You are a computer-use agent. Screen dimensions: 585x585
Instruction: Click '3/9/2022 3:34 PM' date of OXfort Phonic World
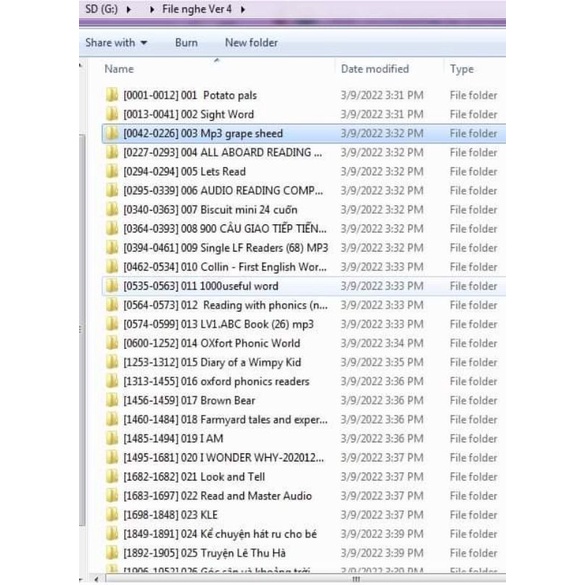coord(382,343)
